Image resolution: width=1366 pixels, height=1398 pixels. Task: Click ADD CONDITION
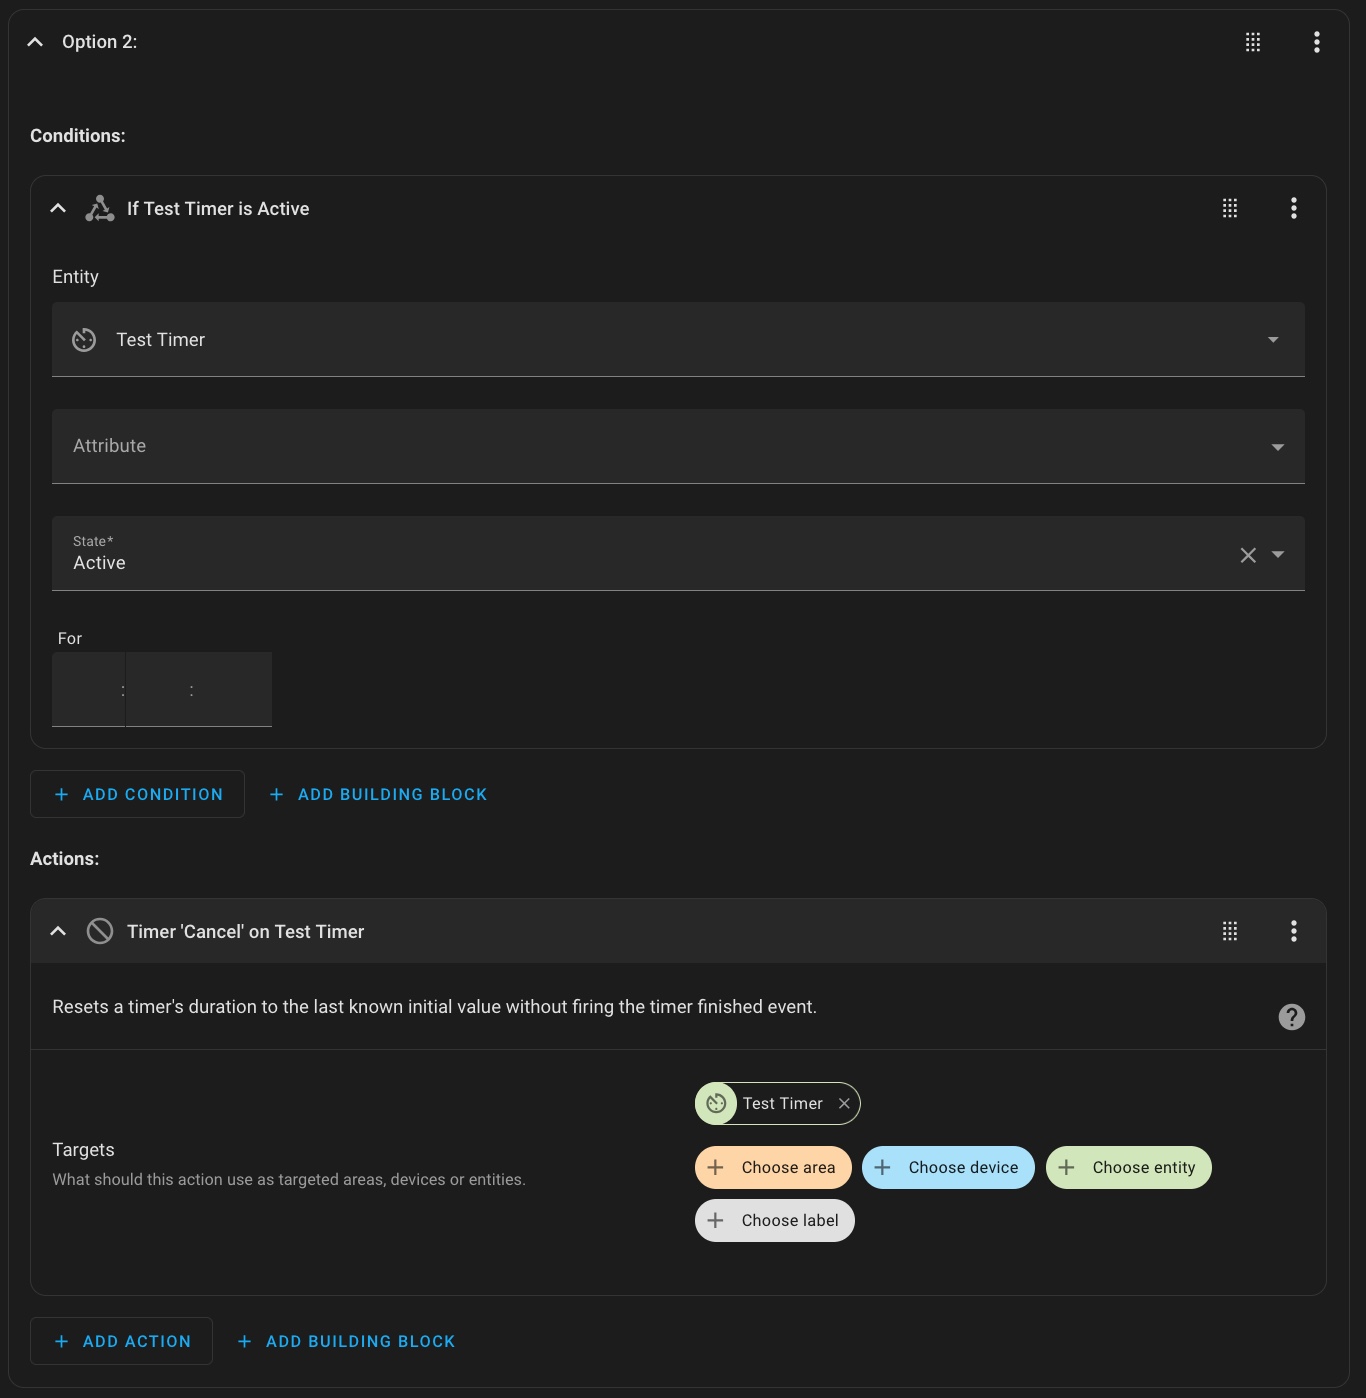click(x=137, y=794)
